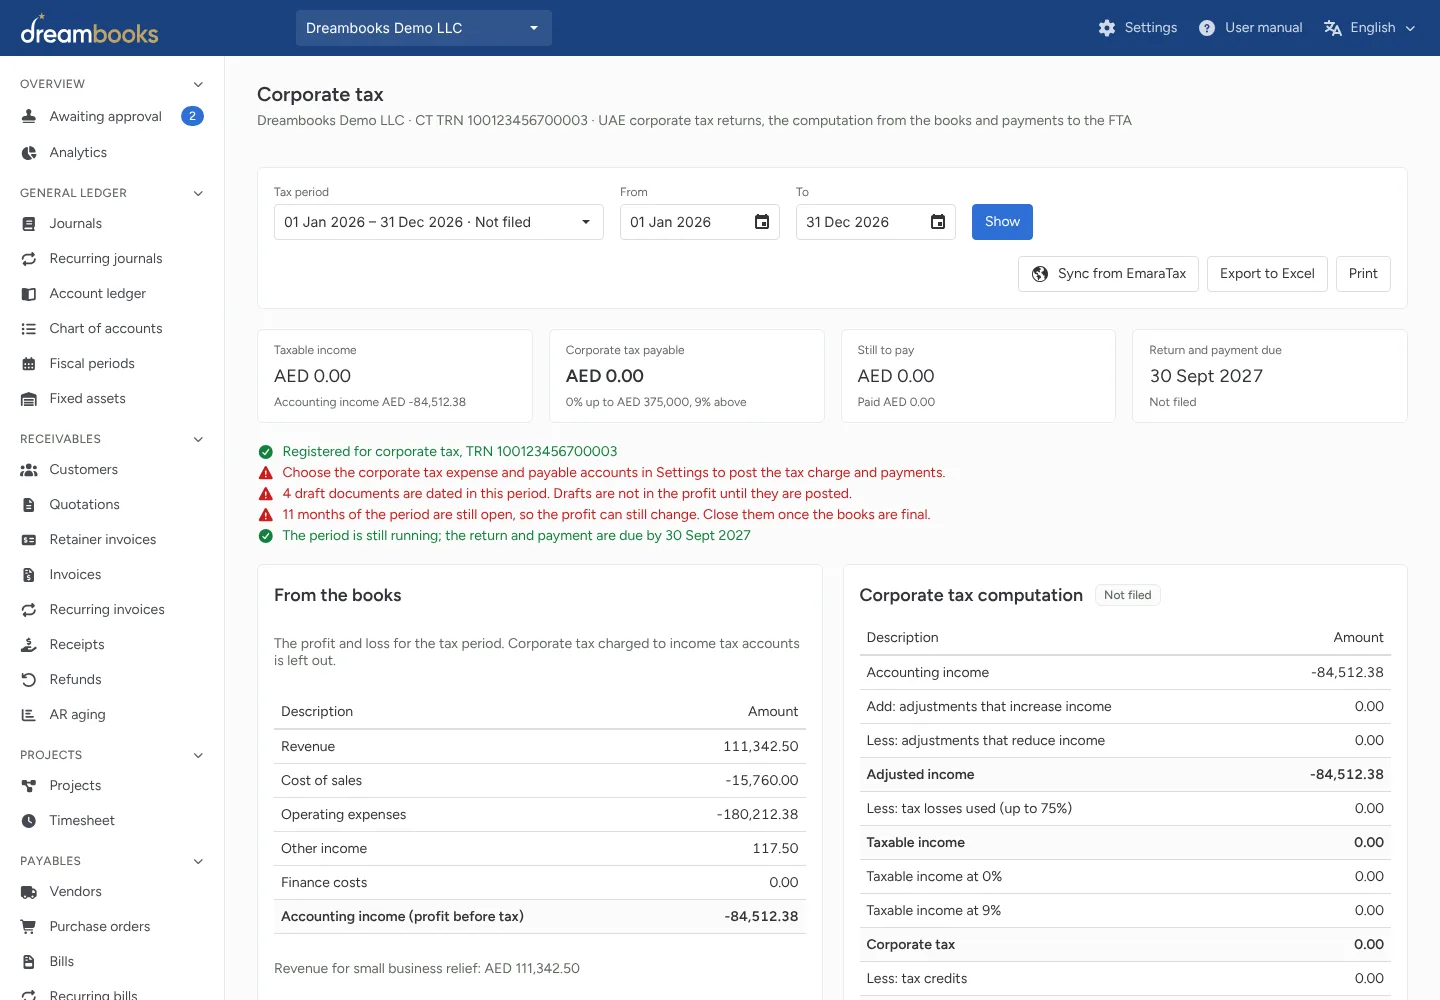Image resolution: width=1440 pixels, height=1000 pixels.
Task: Collapse the General Ledger sidebar section
Action: click(198, 193)
